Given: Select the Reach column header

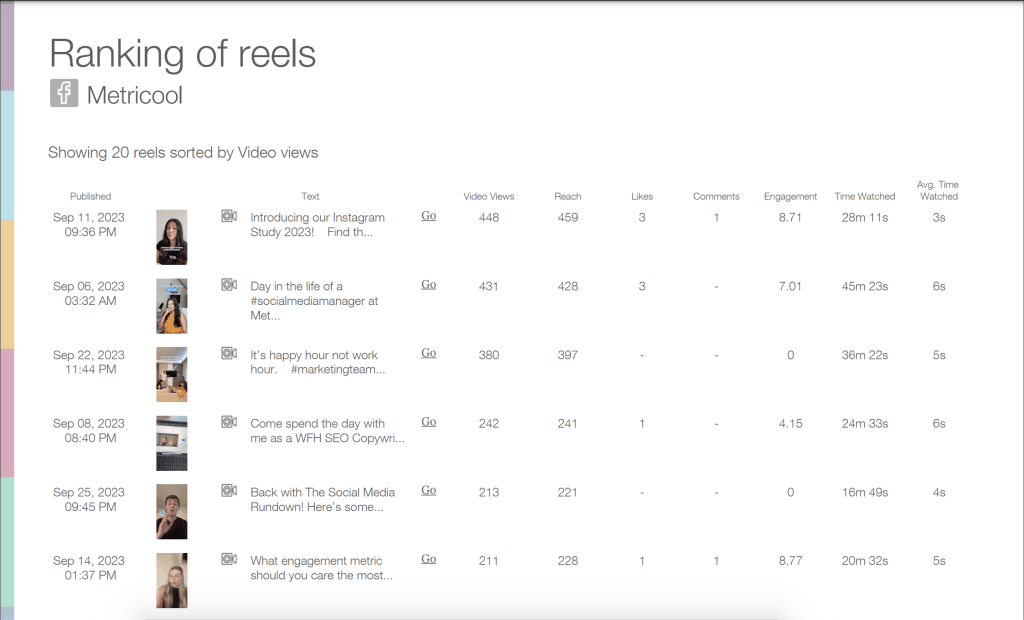Looking at the screenshot, I should click(x=567, y=197).
